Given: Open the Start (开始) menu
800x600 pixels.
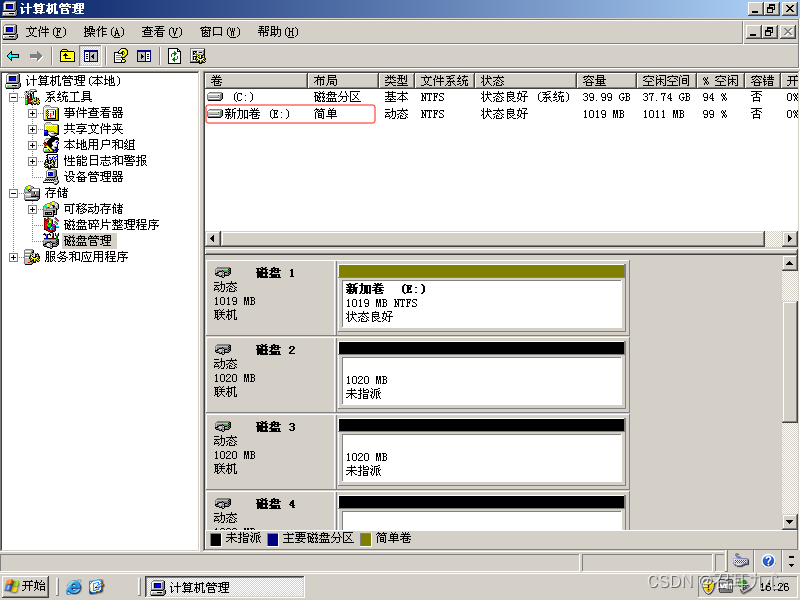Looking at the screenshot, I should [26, 586].
